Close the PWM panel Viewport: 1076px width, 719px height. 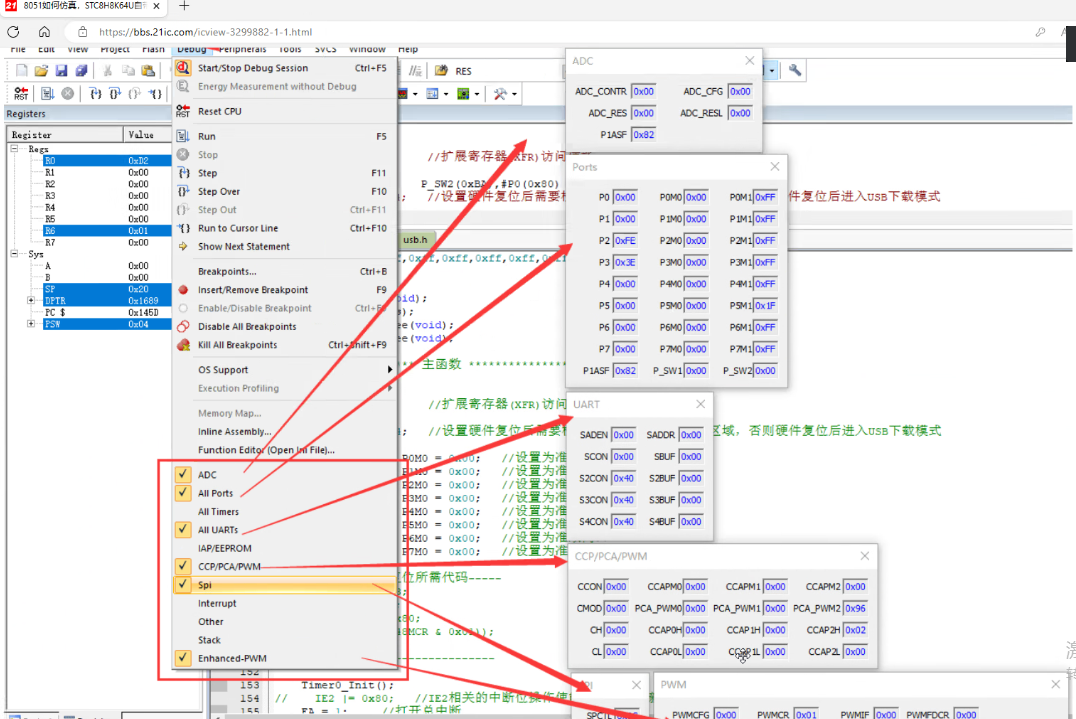click(1055, 684)
